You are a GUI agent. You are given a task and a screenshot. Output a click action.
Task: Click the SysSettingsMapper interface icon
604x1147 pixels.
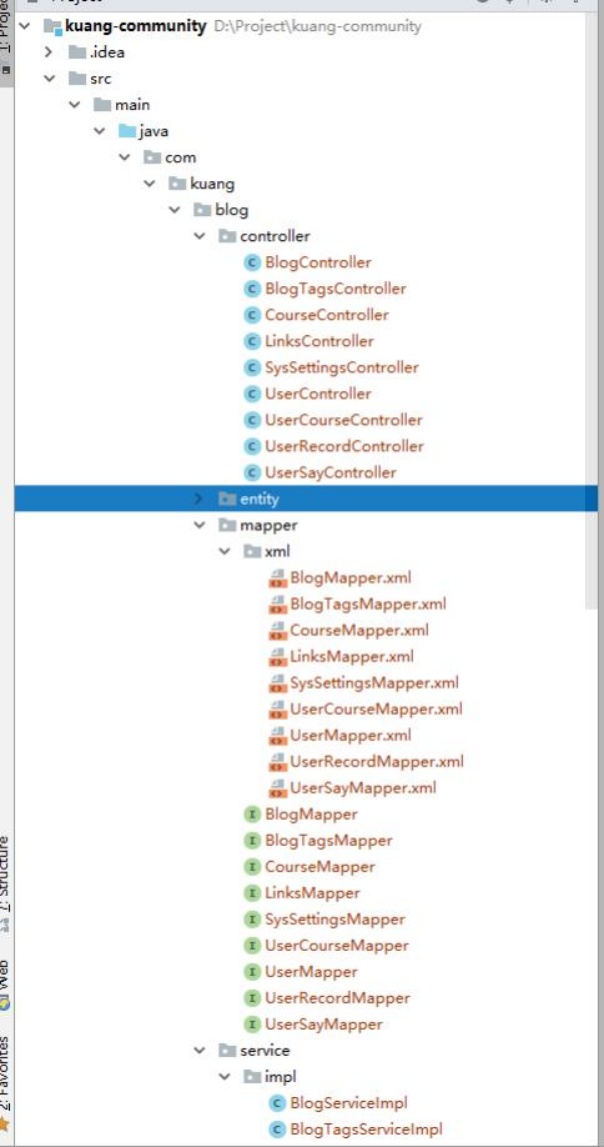252,920
